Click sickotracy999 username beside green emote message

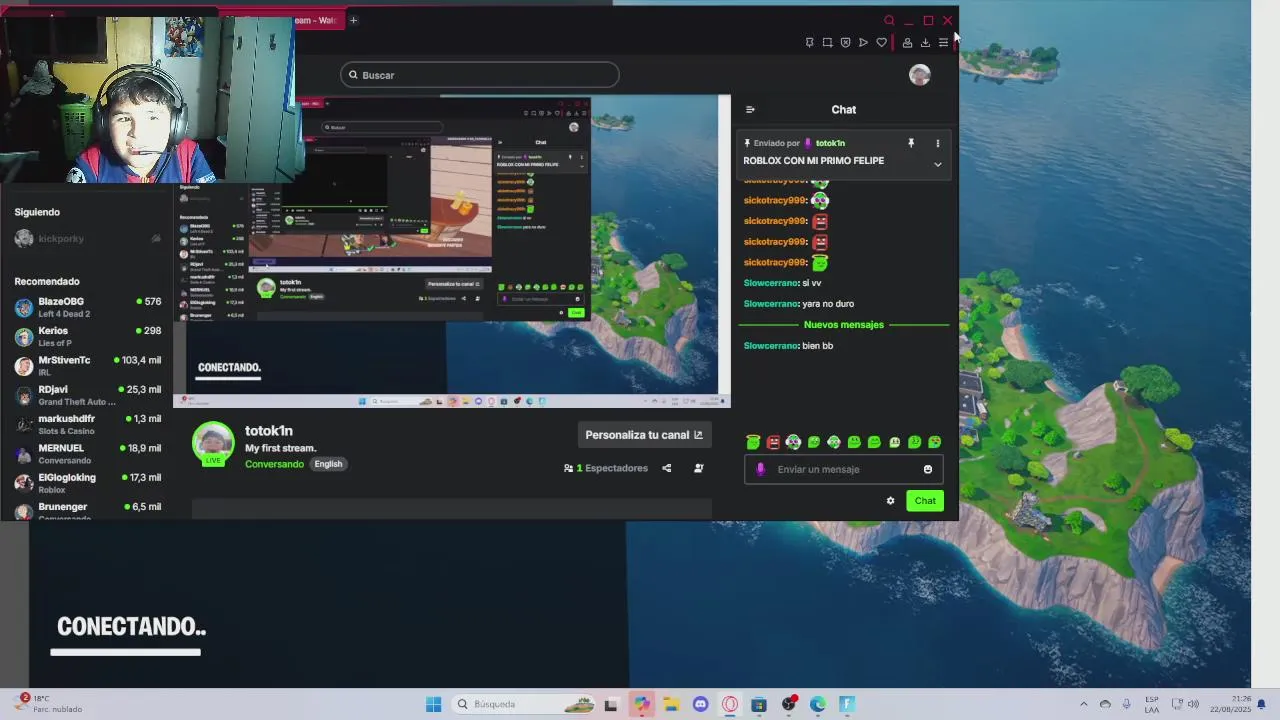pos(775,262)
